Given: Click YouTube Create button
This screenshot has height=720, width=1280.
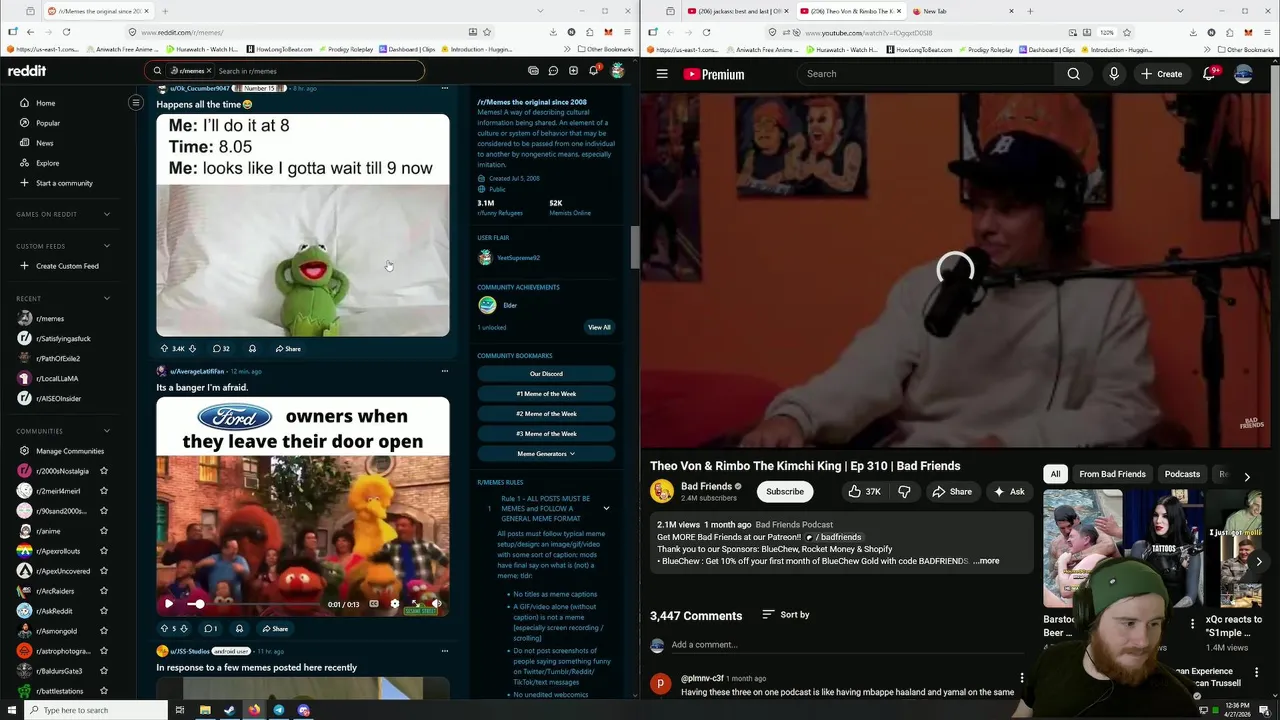Looking at the screenshot, I should (1161, 74).
